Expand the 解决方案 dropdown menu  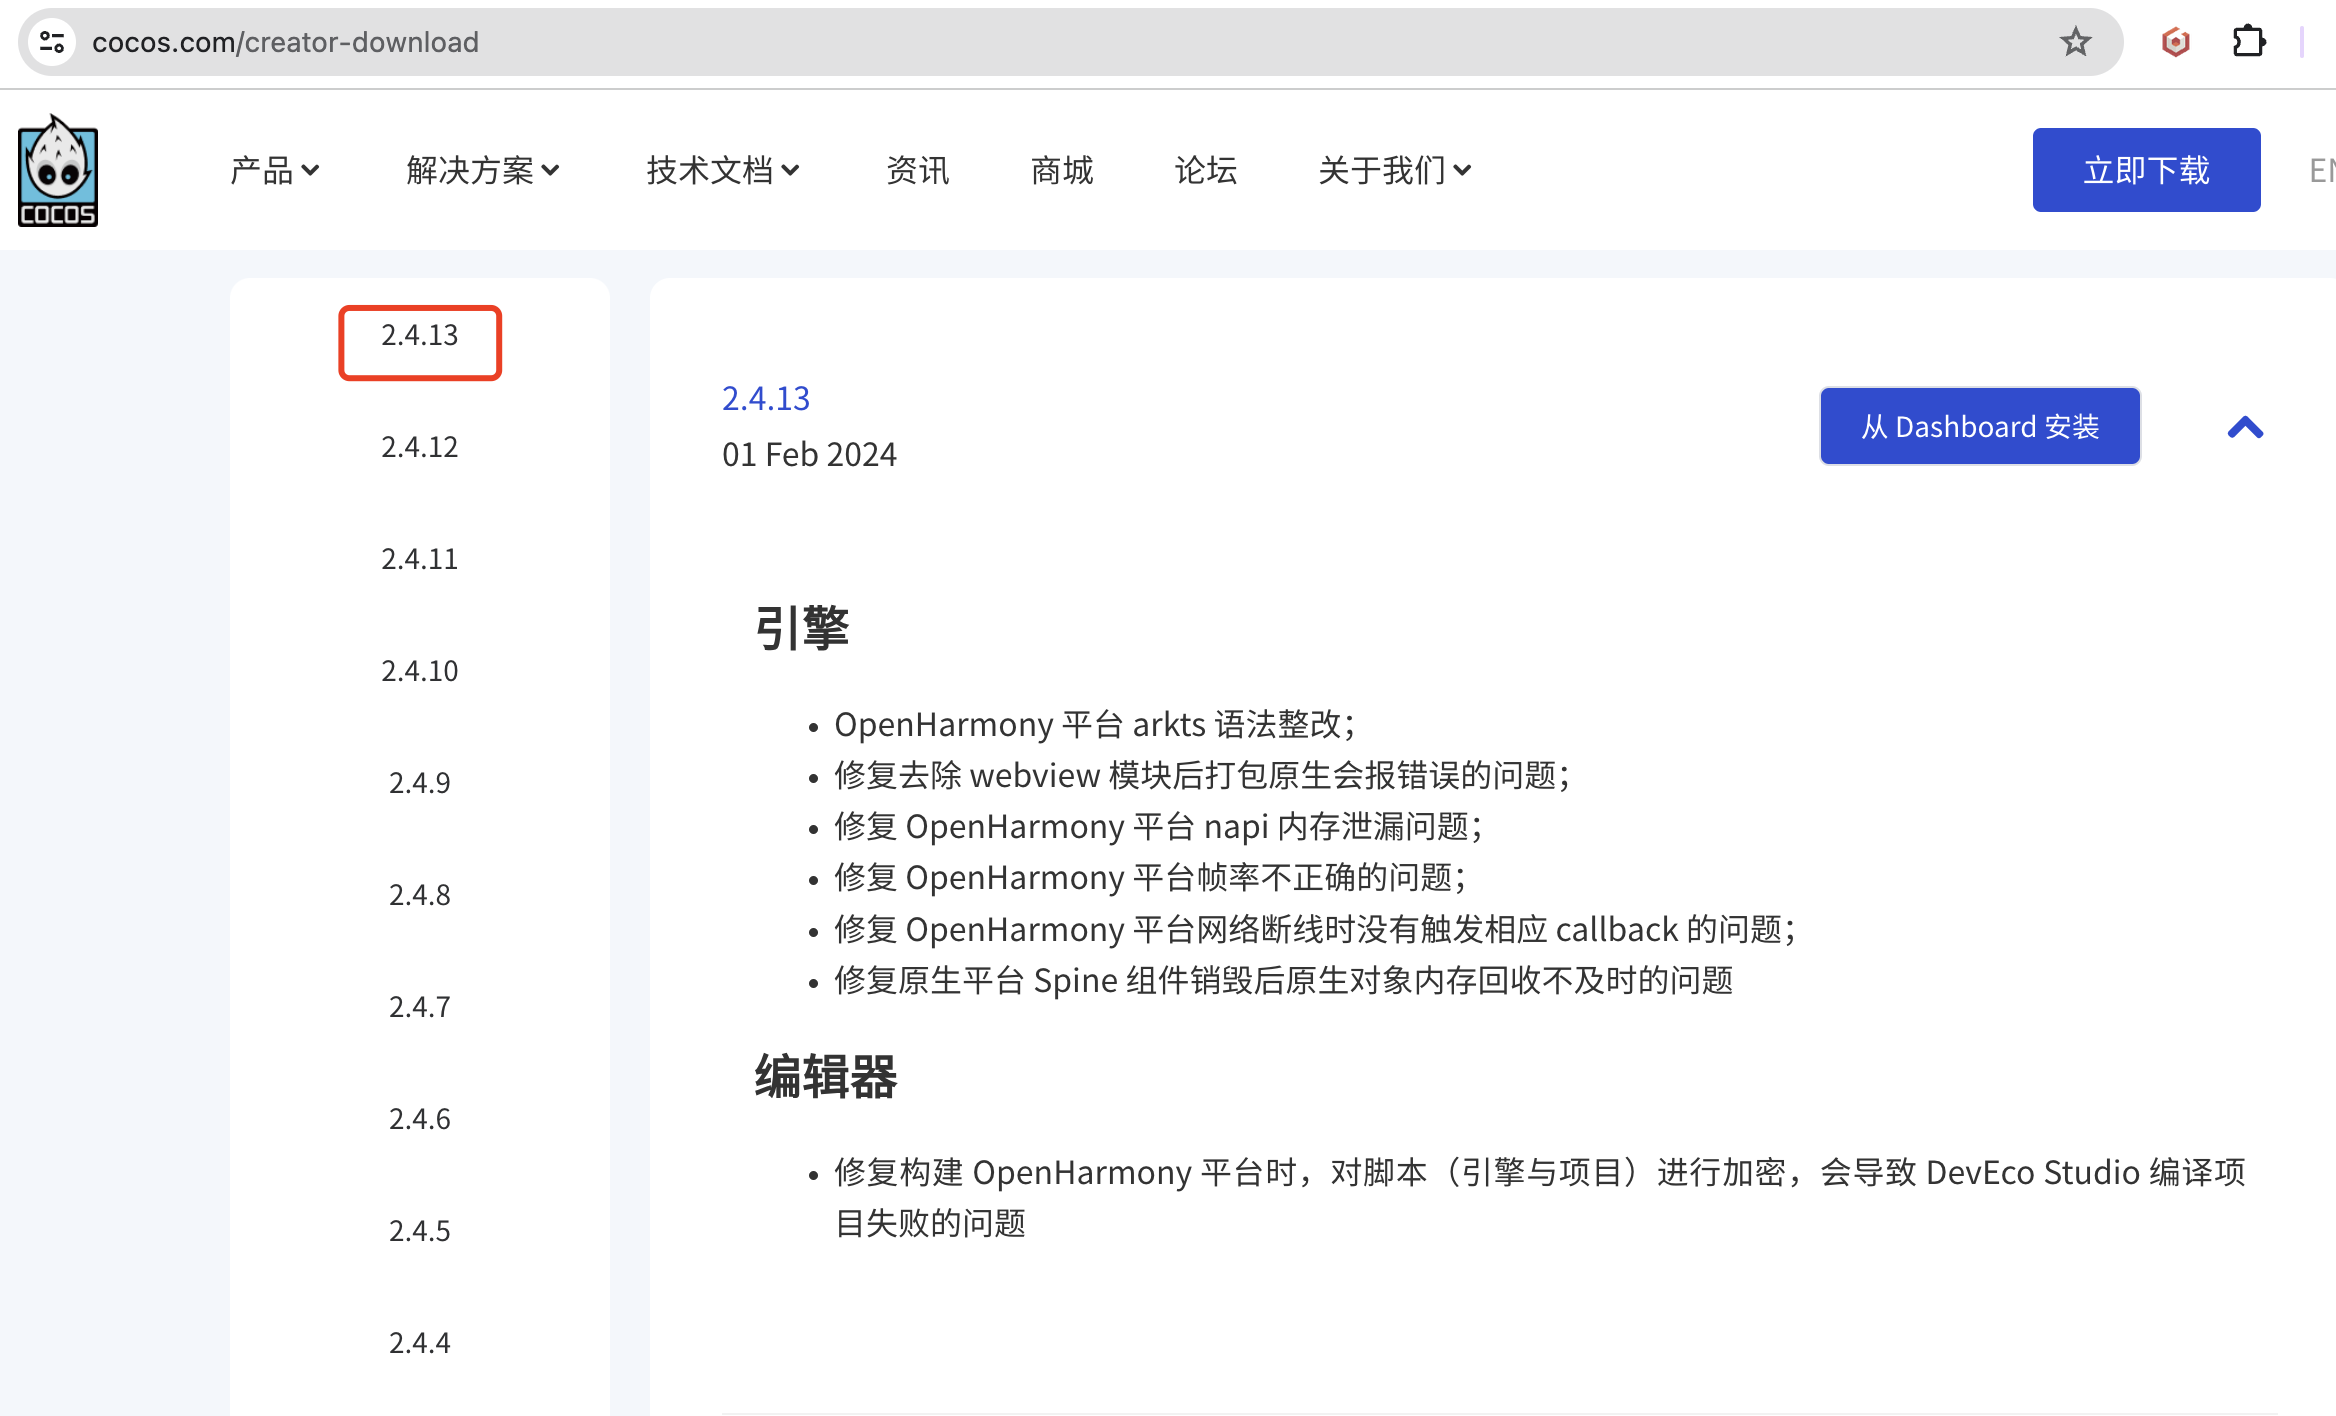pyautogui.click(x=482, y=171)
